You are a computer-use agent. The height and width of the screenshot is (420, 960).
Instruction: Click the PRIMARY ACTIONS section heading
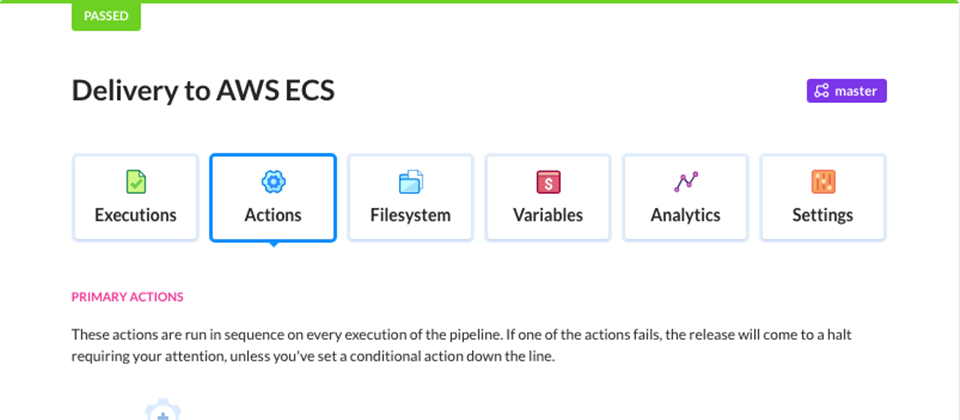point(127,297)
